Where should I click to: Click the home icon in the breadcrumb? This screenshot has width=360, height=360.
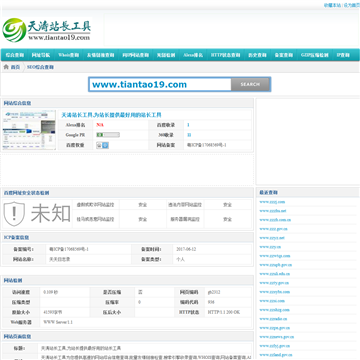tap(6, 67)
